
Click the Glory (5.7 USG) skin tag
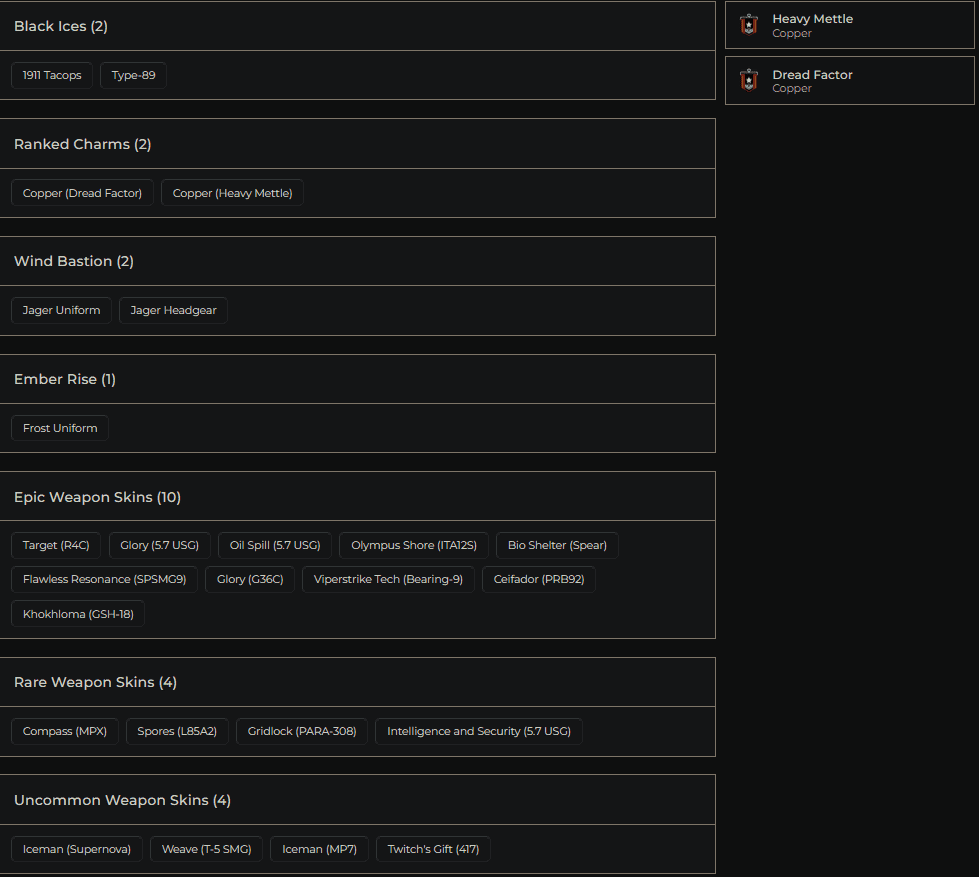click(160, 545)
